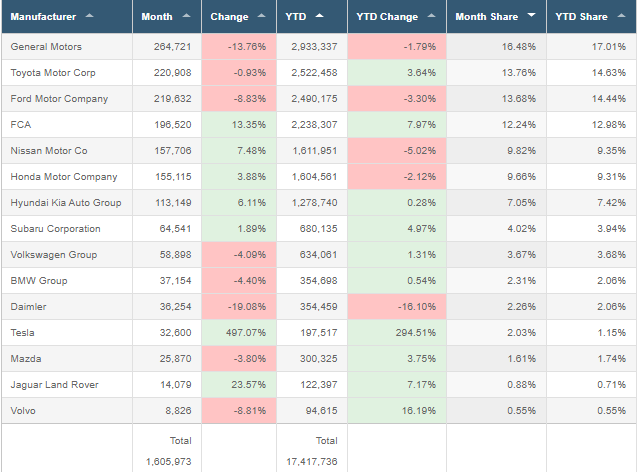The width and height of the screenshot is (642, 472).
Task: Click the monthly total 1,605,973
Action: (x=168, y=462)
